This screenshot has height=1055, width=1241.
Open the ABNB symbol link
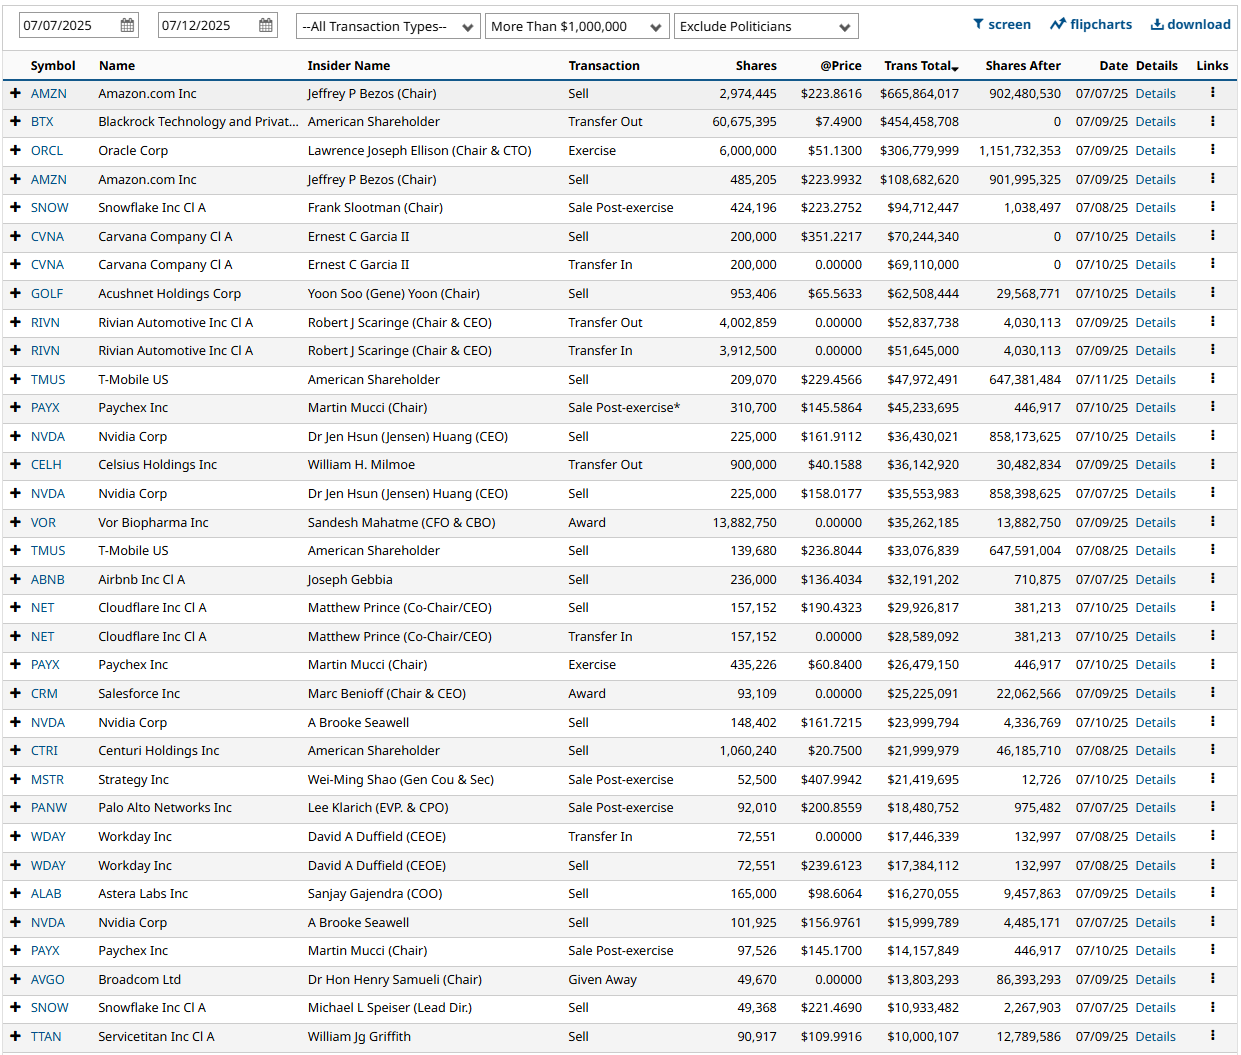[x=48, y=579]
